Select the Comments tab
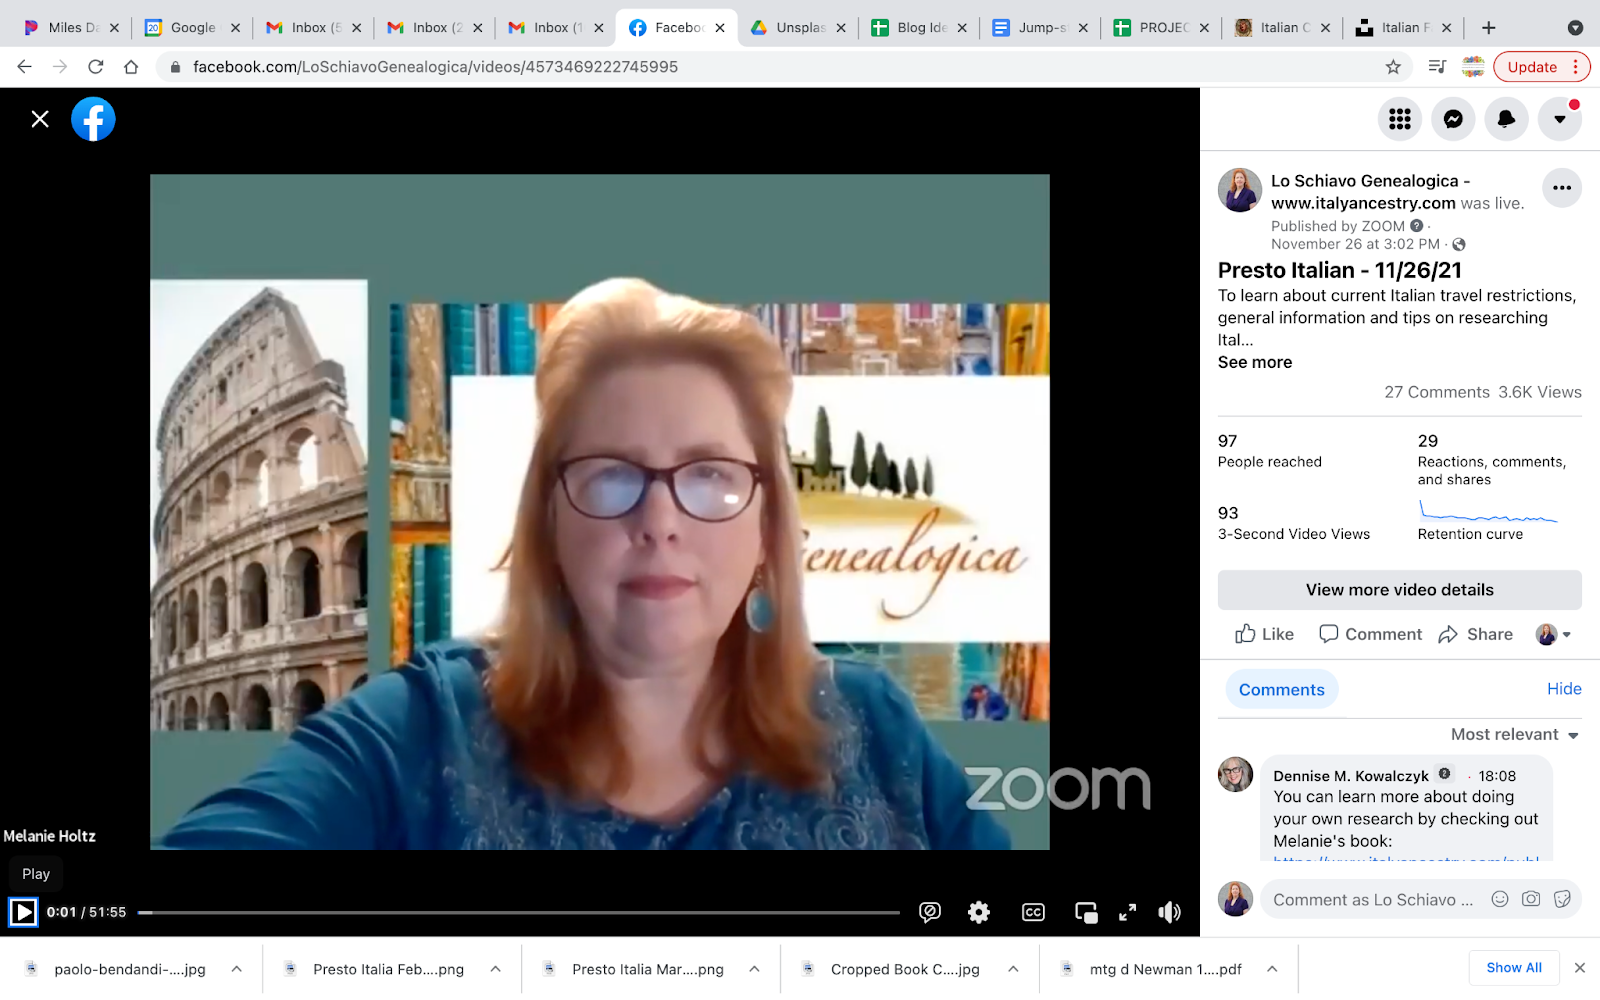The width and height of the screenshot is (1600, 1000). pyautogui.click(x=1281, y=689)
